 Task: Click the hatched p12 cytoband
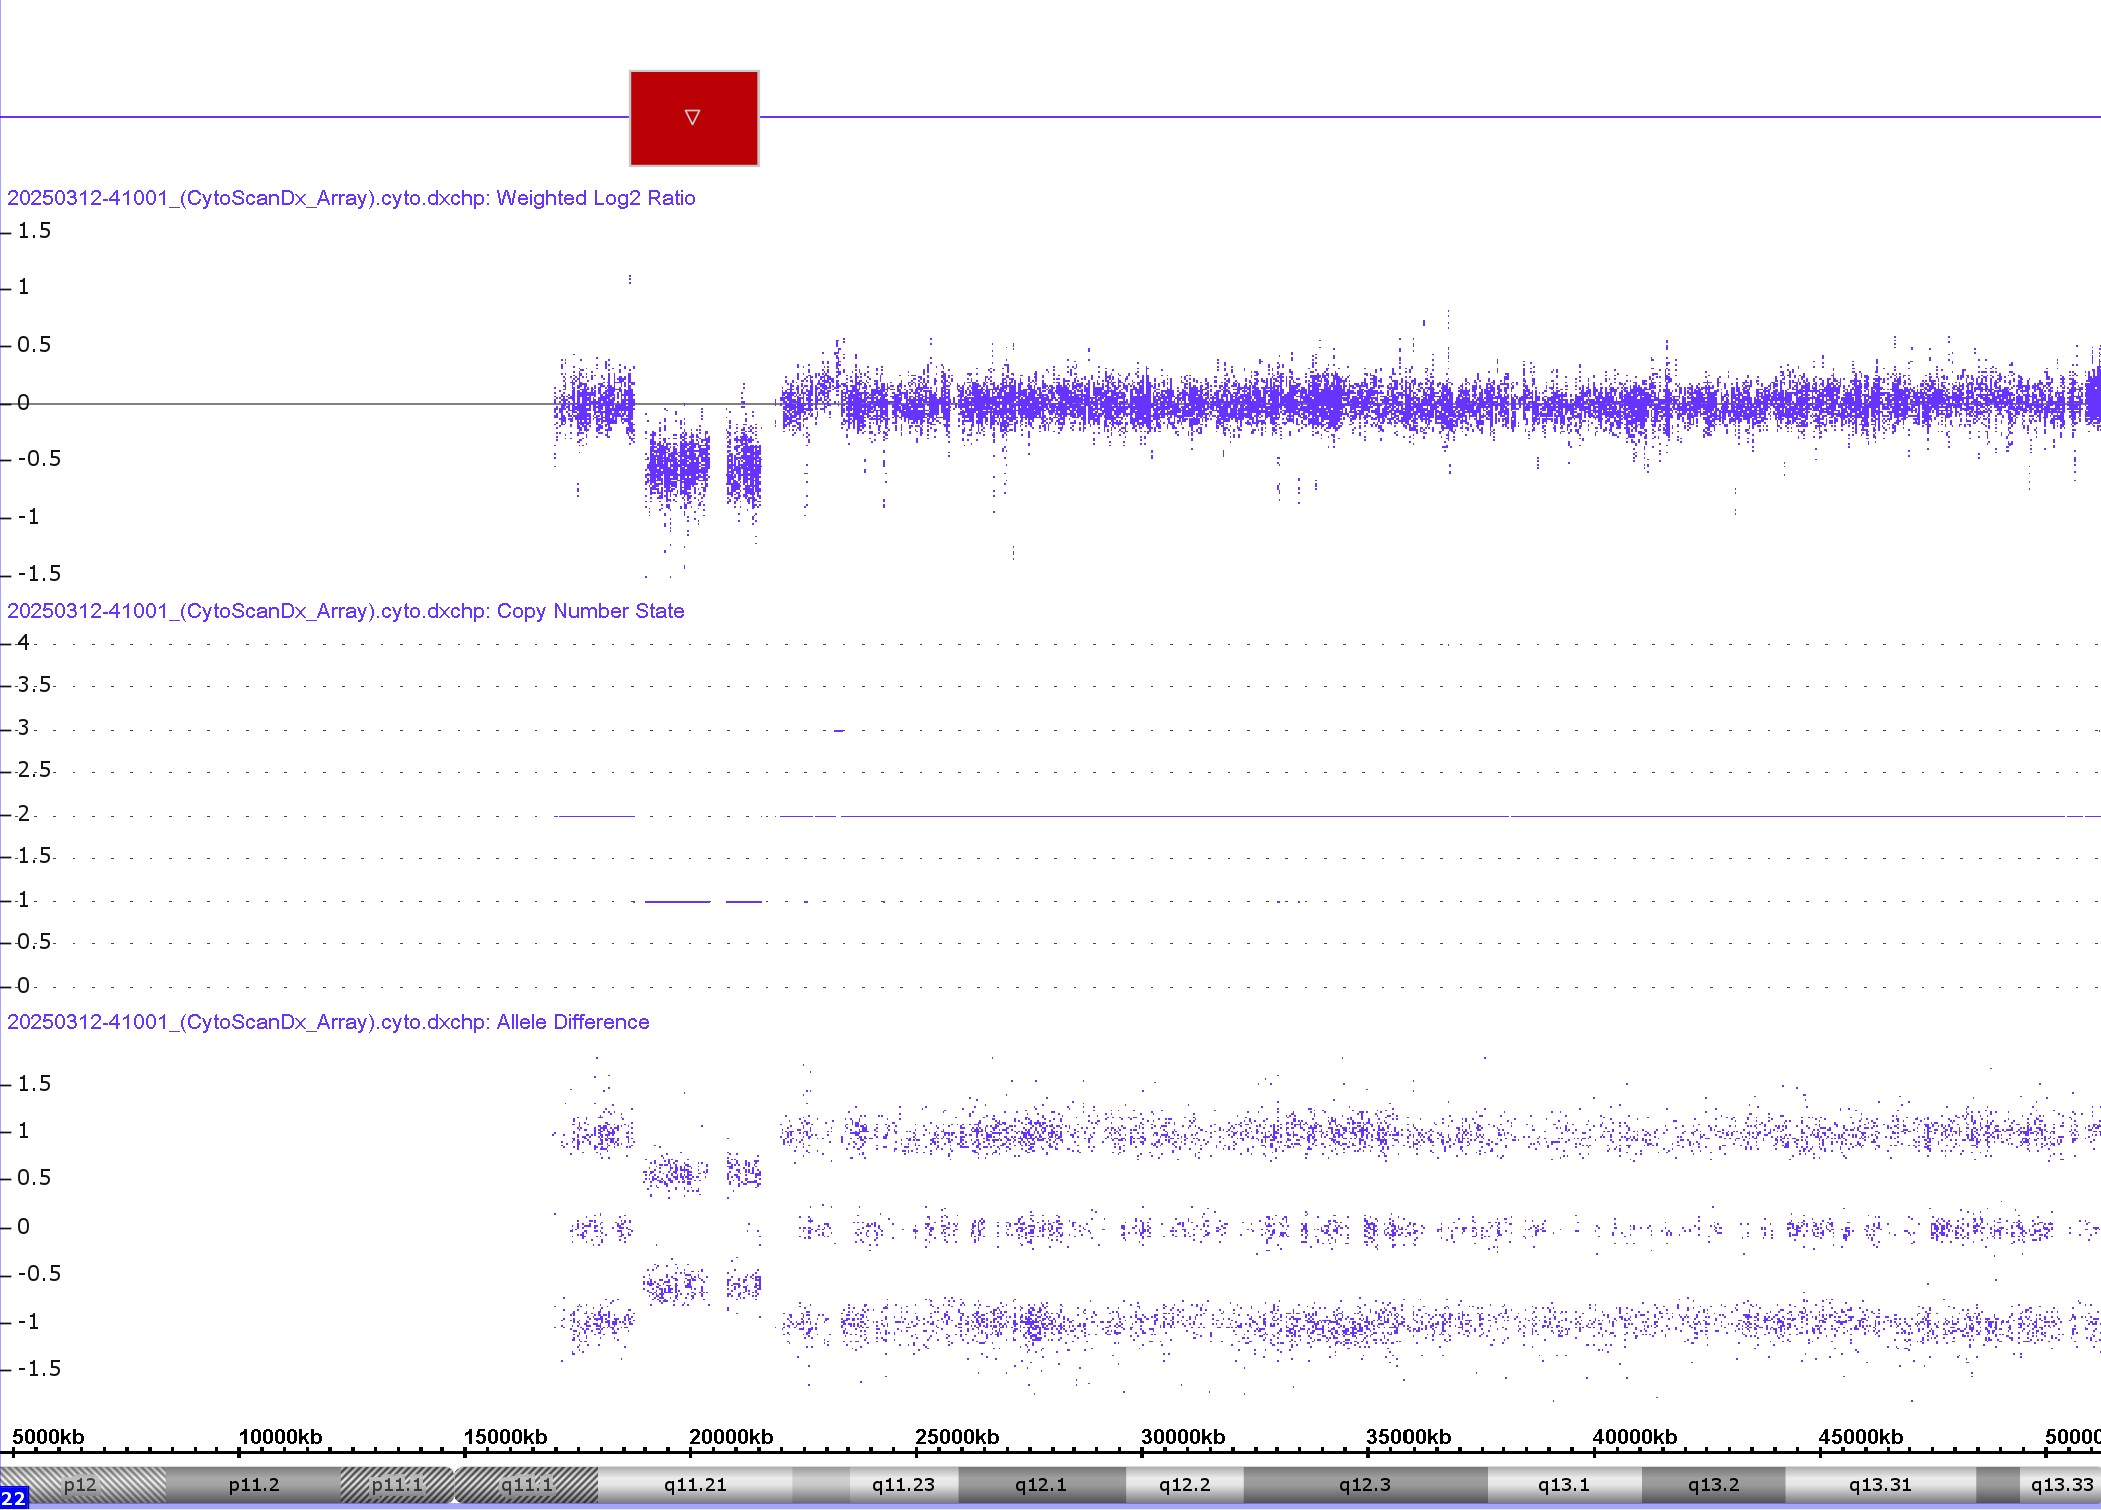tap(80, 1485)
